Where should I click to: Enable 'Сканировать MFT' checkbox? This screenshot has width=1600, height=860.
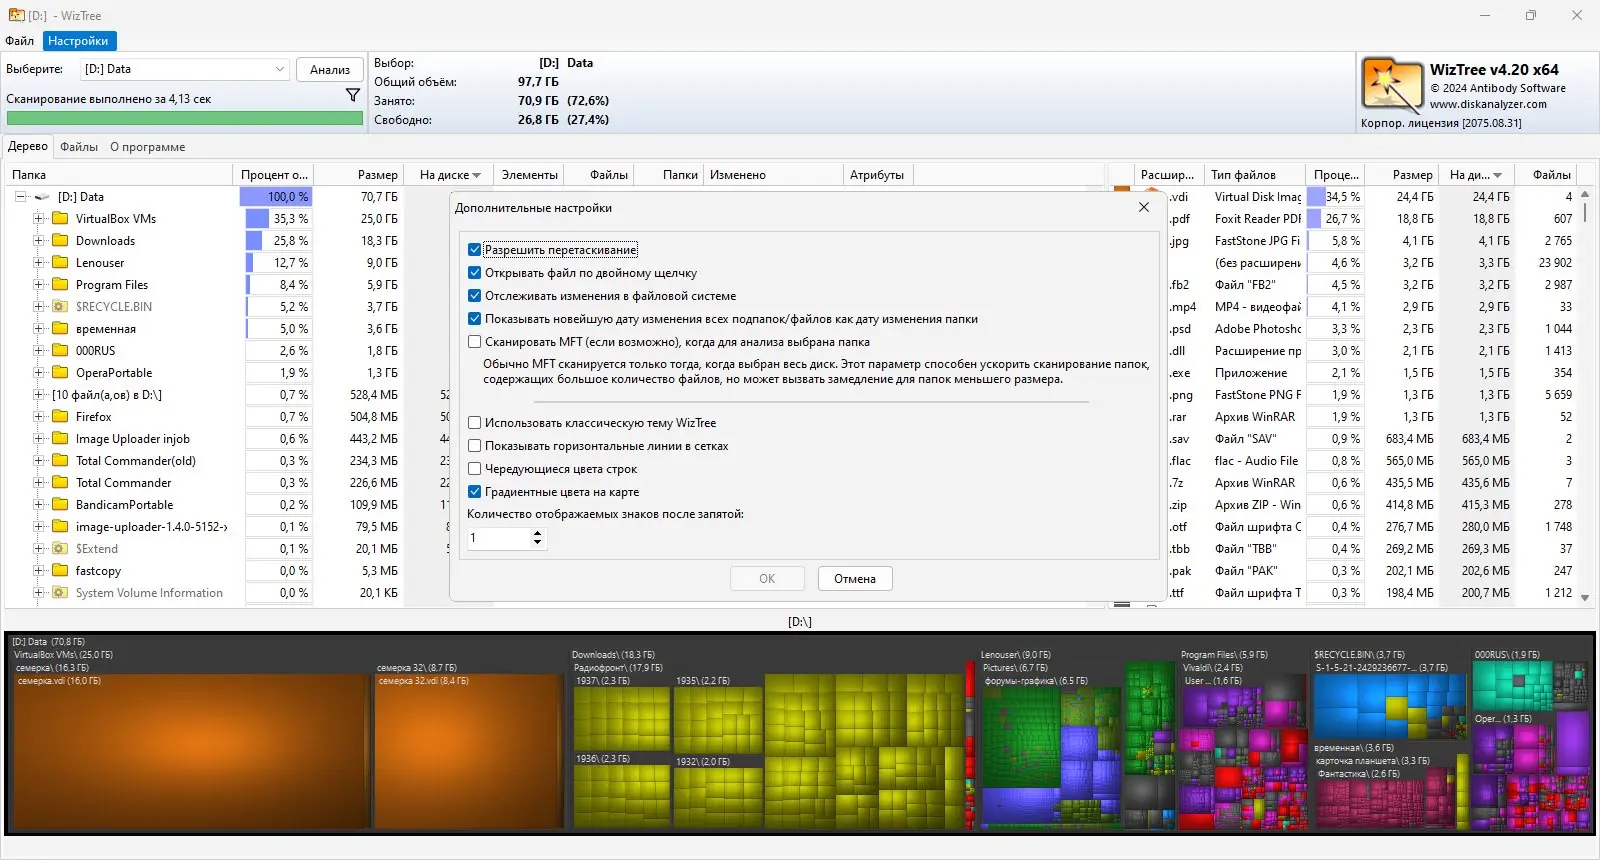click(x=475, y=342)
